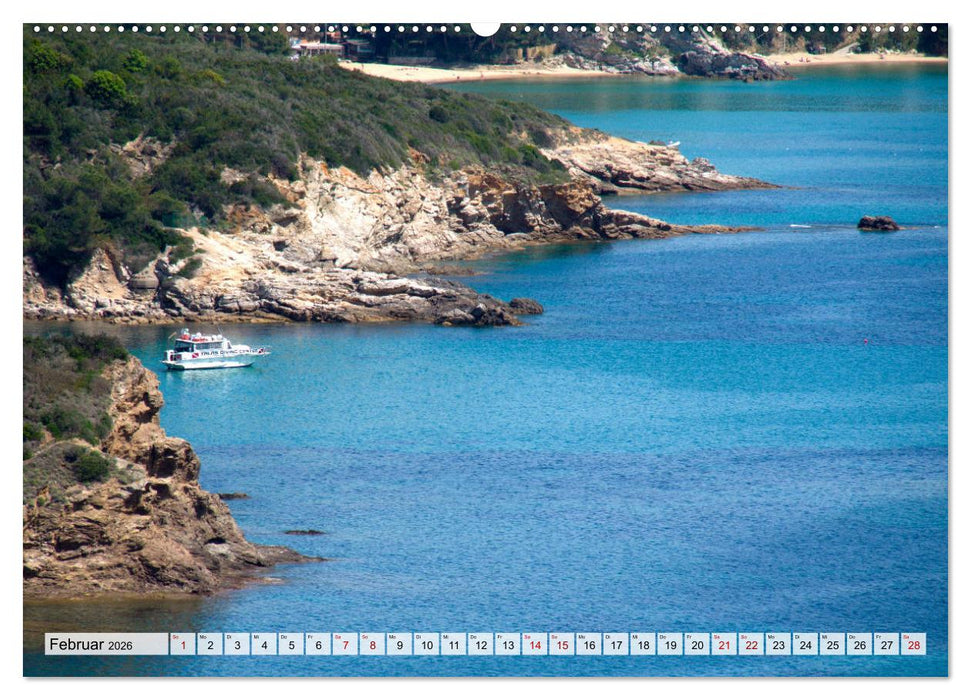
Task: Click the Februar 2026 month label
Action: pyautogui.click(x=75, y=644)
